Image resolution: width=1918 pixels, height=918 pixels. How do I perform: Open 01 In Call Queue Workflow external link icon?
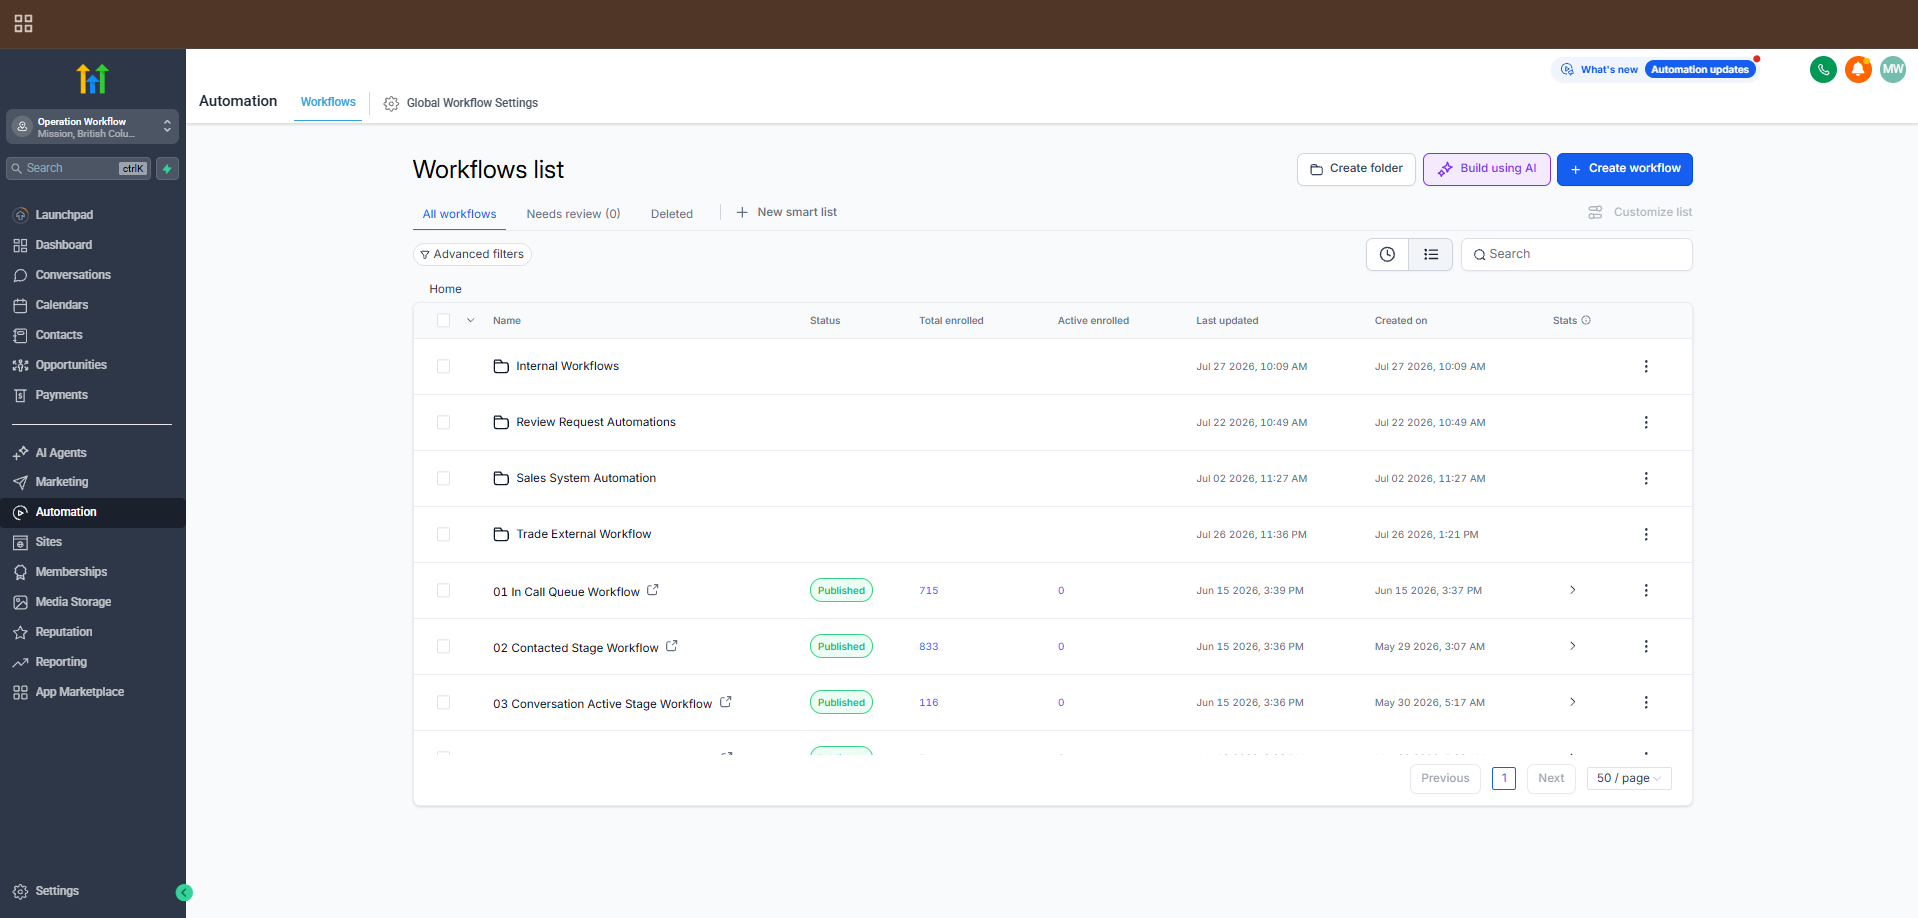click(x=653, y=590)
